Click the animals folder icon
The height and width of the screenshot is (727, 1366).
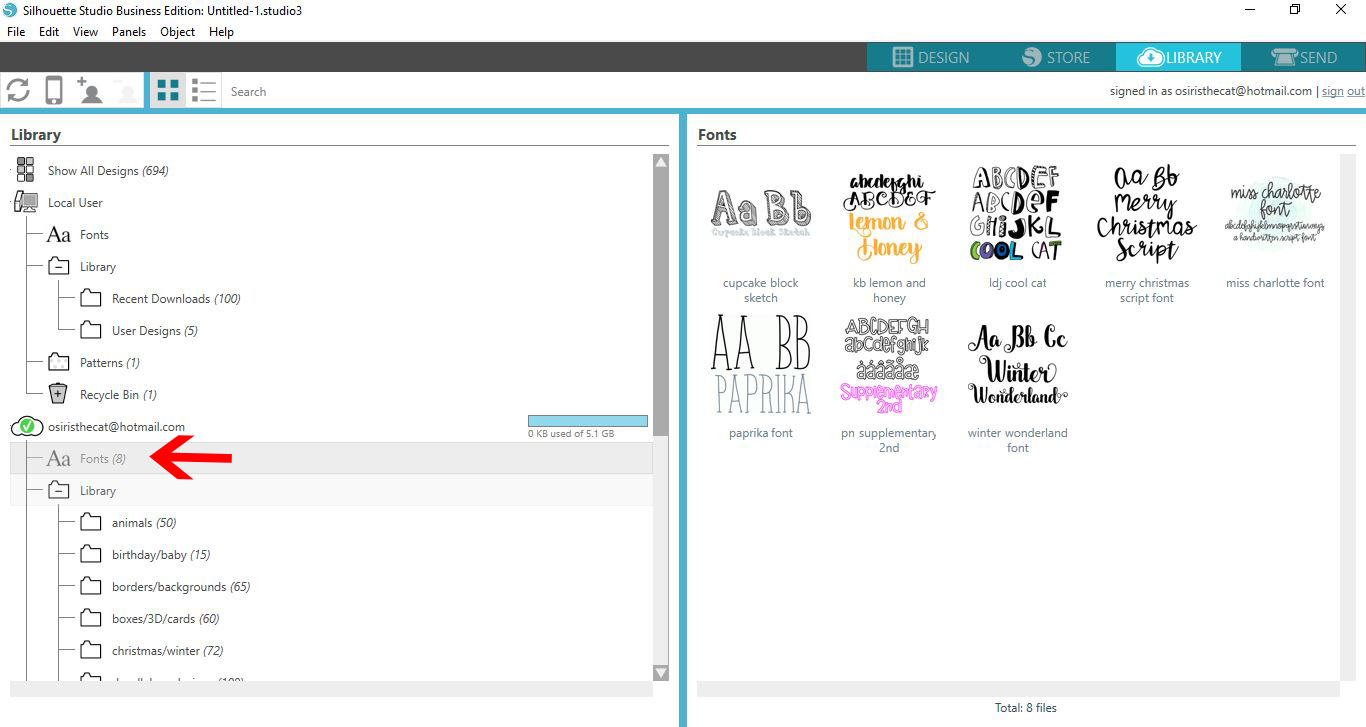(91, 522)
